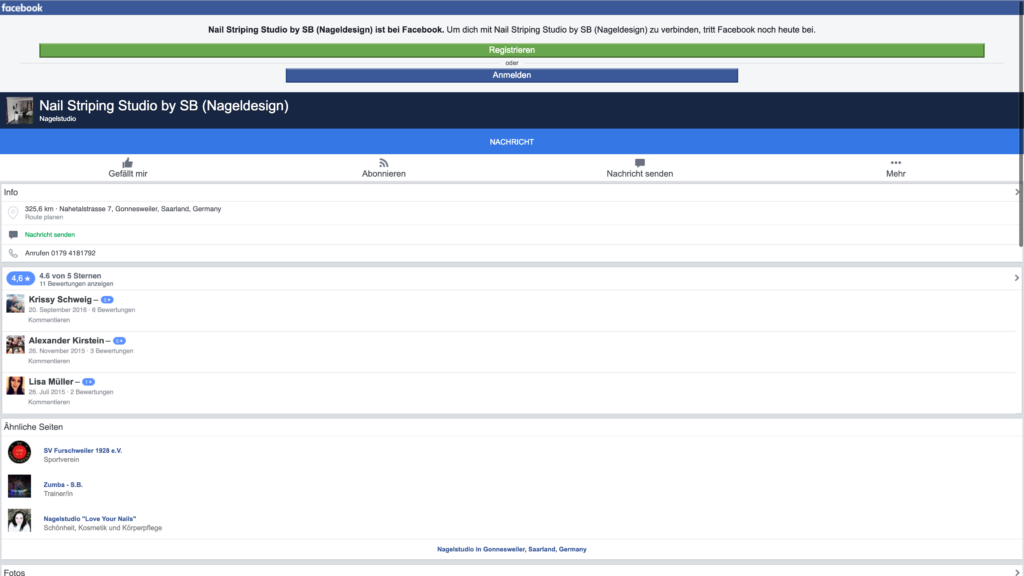
Task: Click the SV Furschweiler 1928 e.V. link
Action: pyautogui.click(x=83, y=451)
